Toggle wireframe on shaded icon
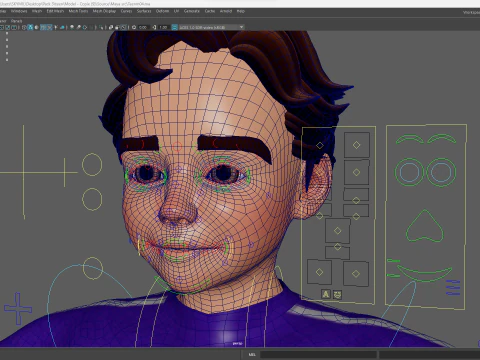 tap(43, 27)
